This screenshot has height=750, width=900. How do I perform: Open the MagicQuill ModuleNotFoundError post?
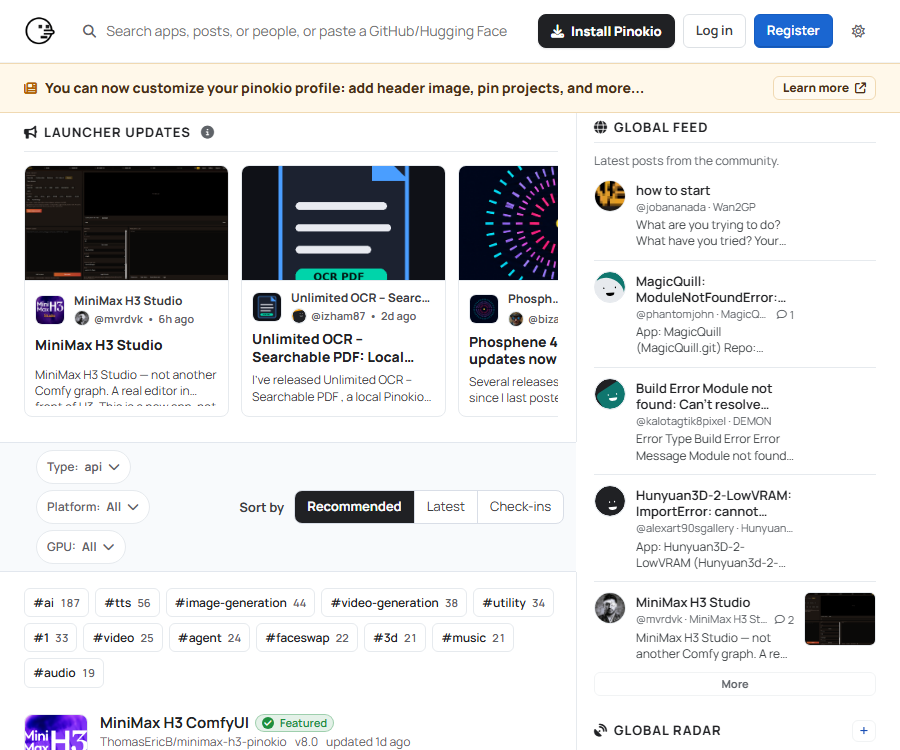(711, 289)
